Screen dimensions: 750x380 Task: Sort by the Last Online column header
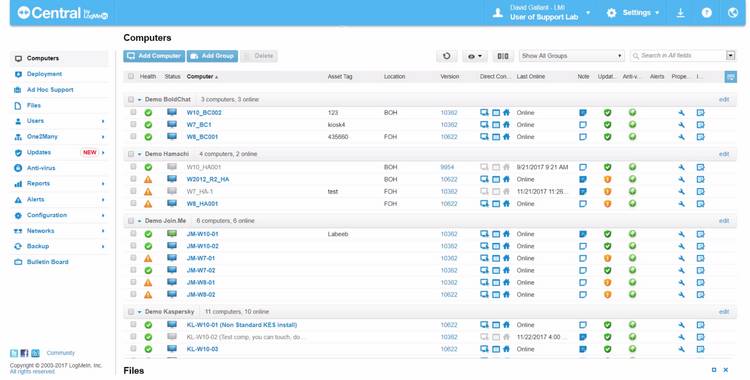(530, 77)
